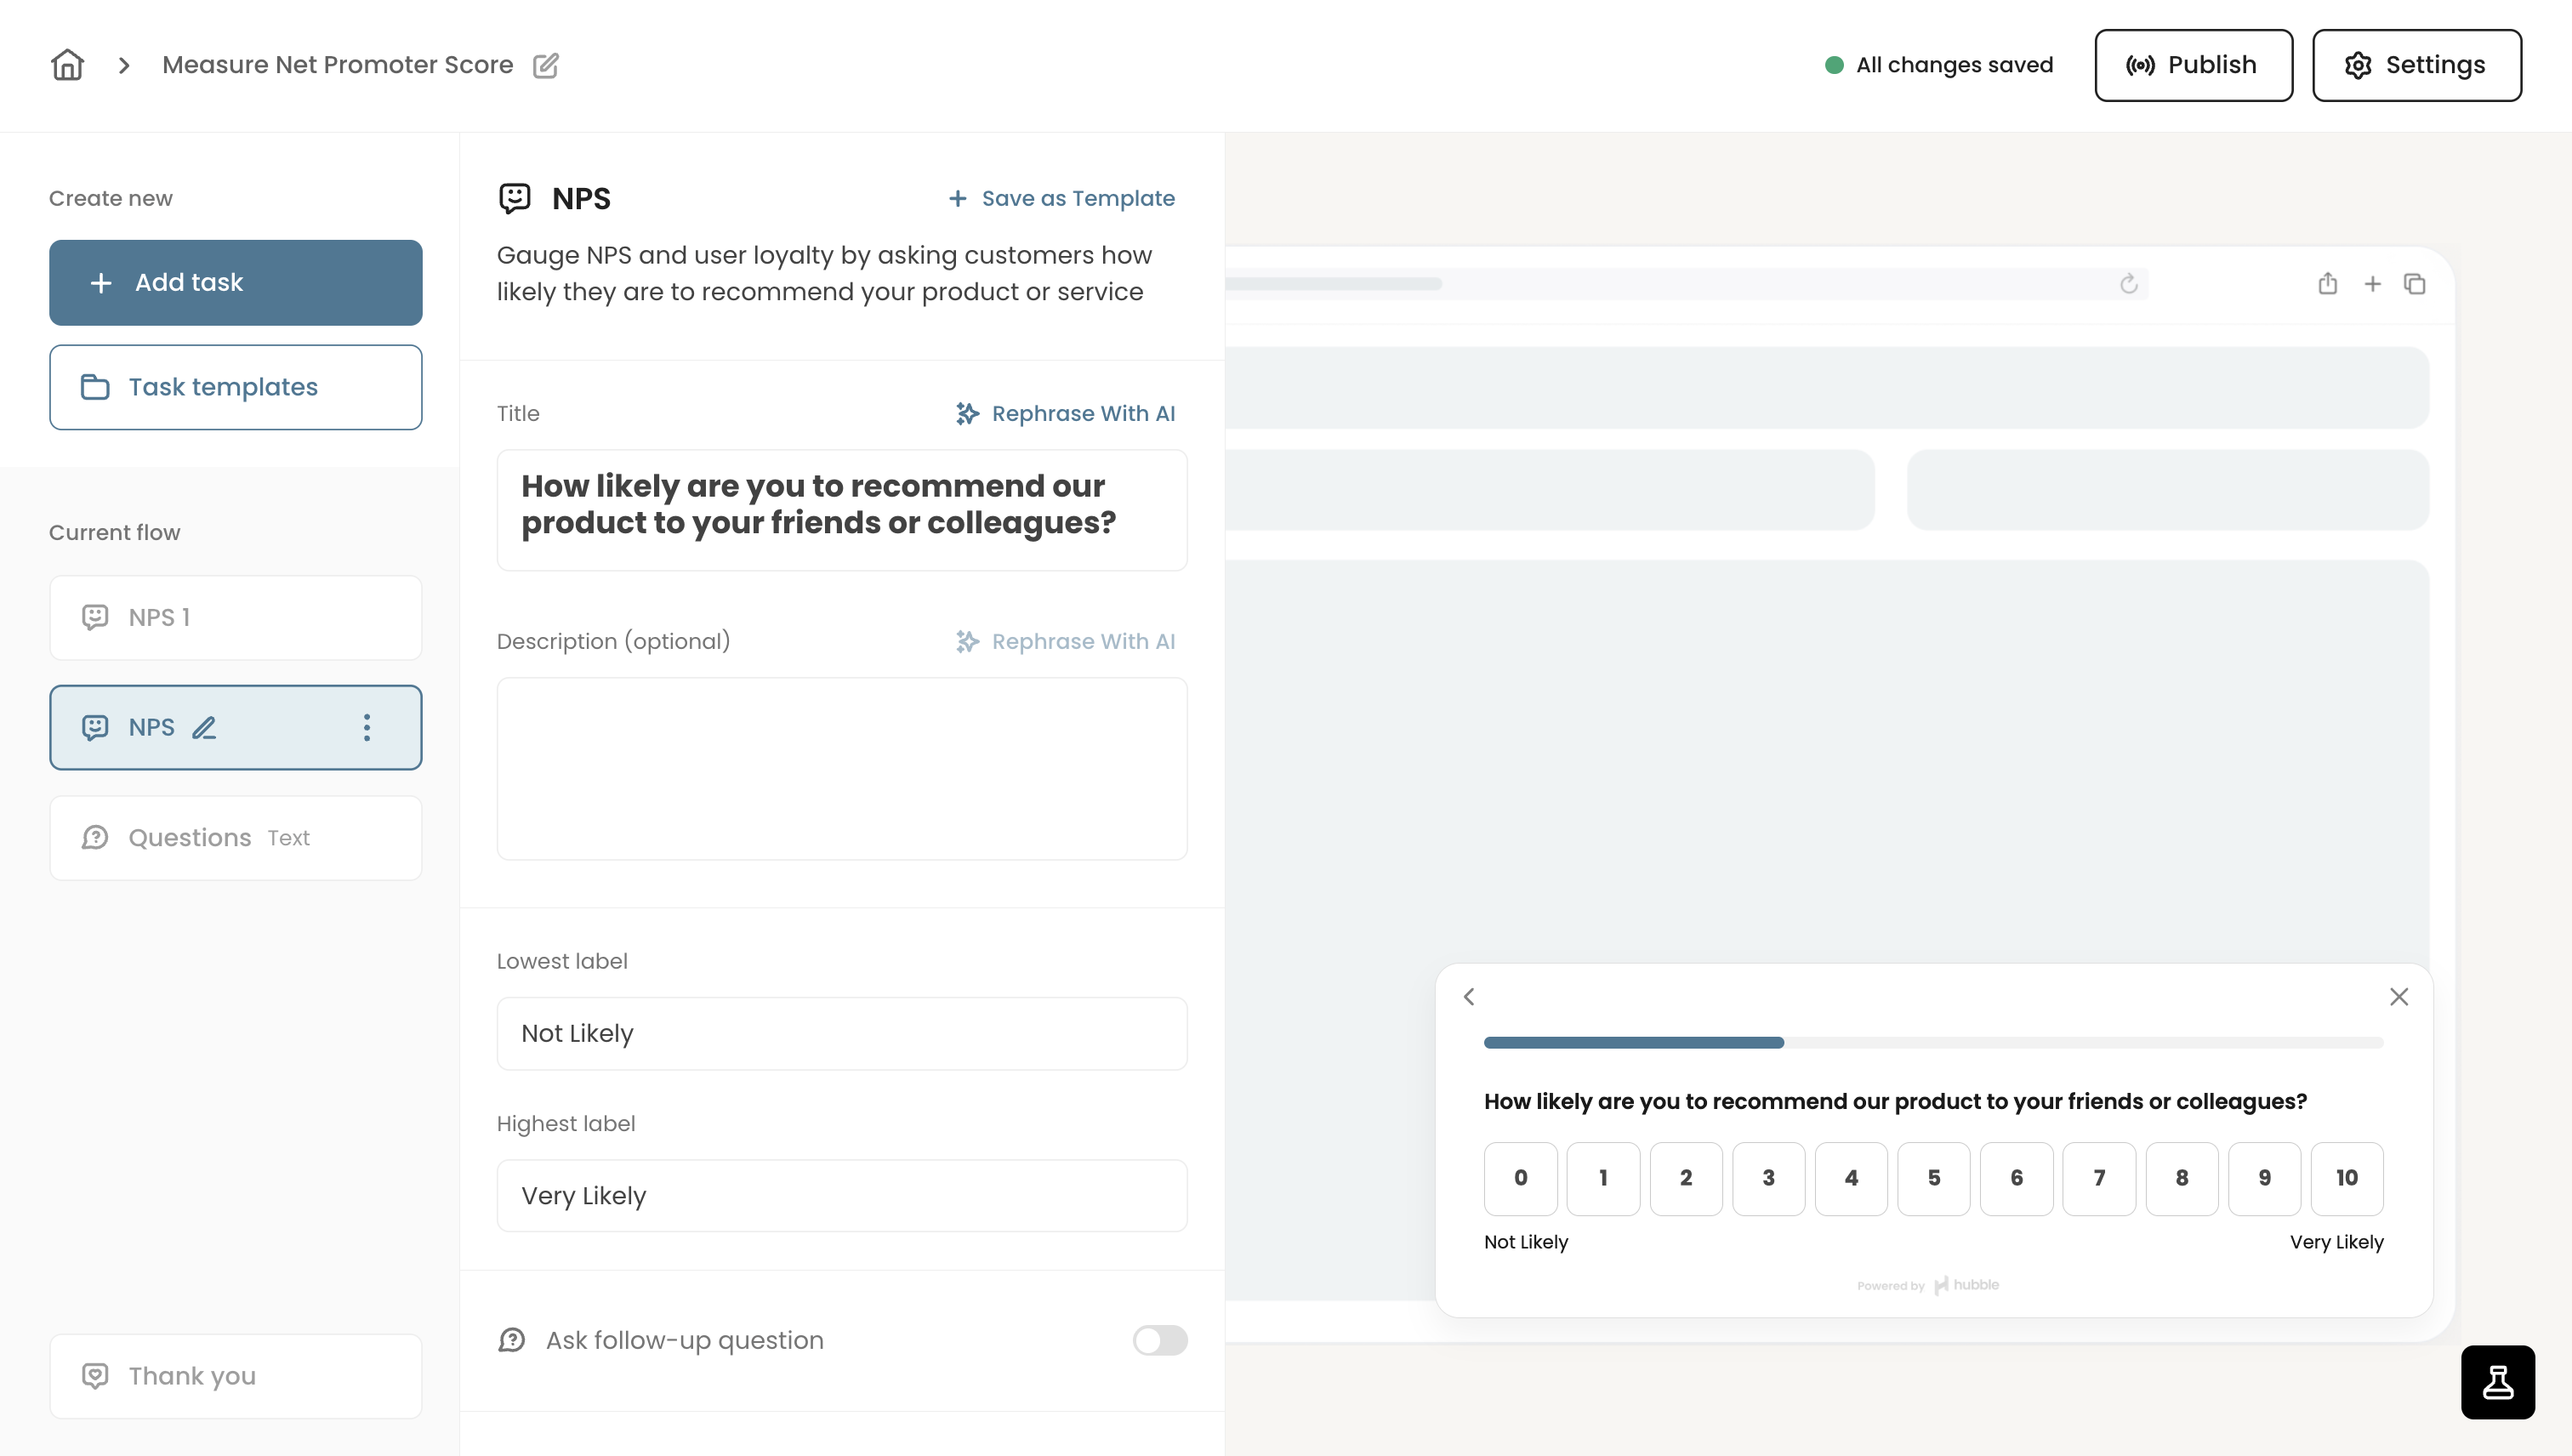Viewport: 2572px width, 1456px height.
Task: Click the follow-up question chat icon
Action: pos(512,1340)
